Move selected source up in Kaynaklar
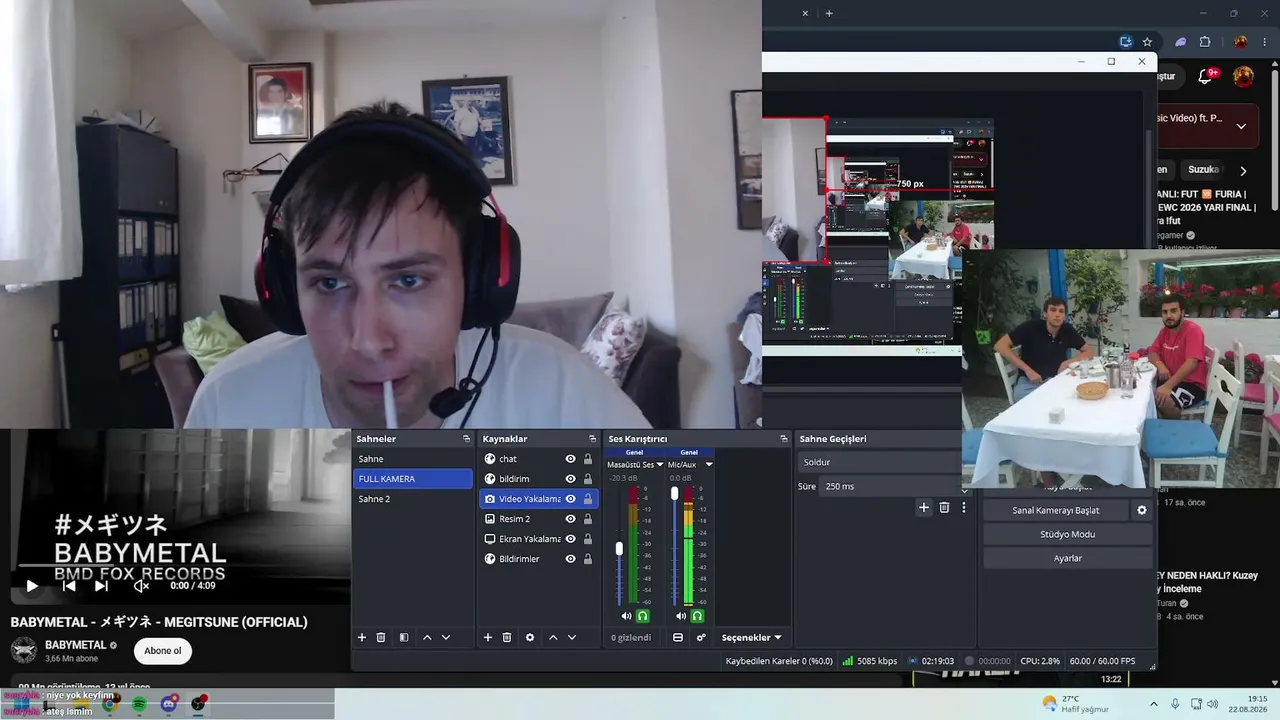The image size is (1280, 720). 553,637
